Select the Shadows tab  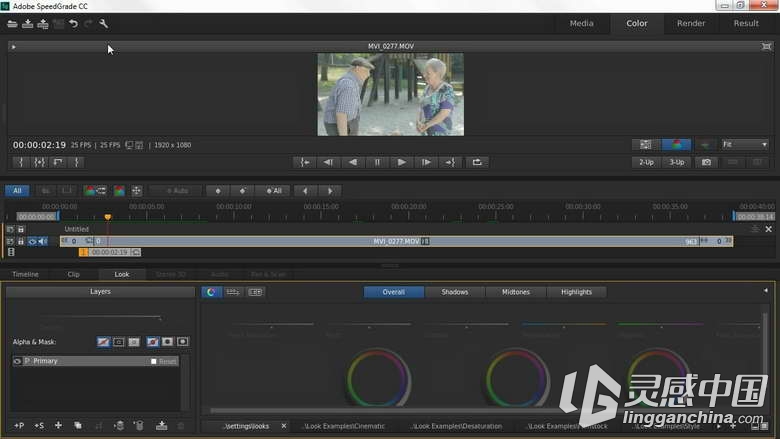pyautogui.click(x=455, y=292)
